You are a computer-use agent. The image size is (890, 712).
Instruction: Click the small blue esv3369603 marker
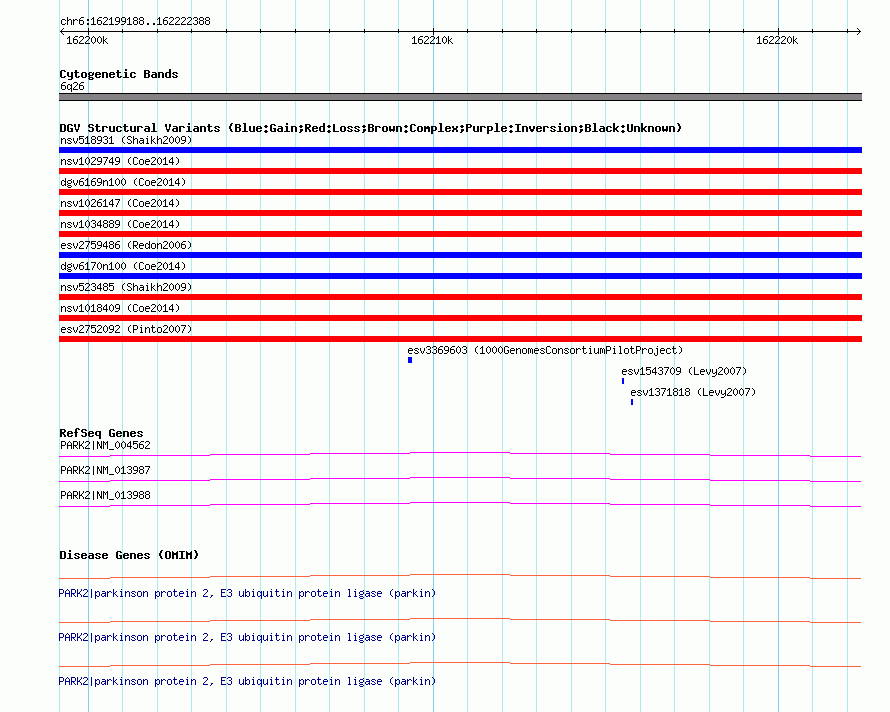(410, 360)
